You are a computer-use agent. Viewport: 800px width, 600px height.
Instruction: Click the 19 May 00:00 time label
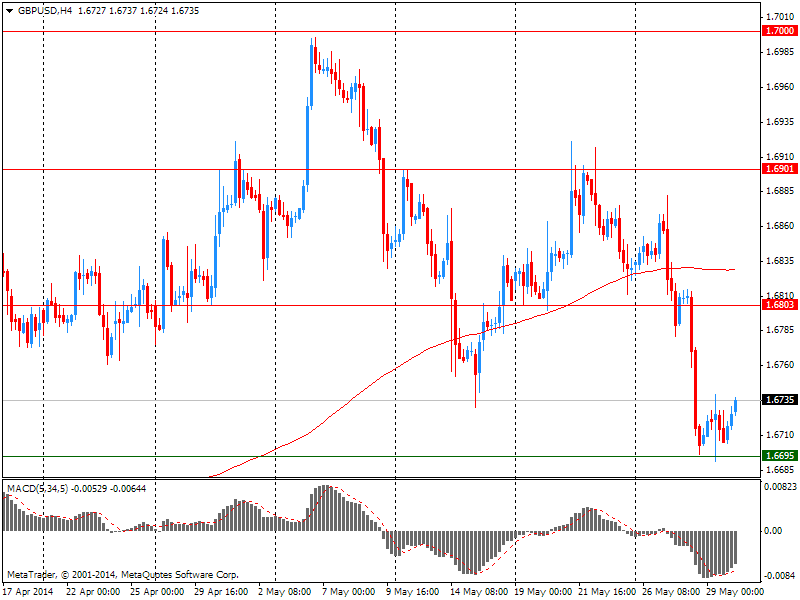541,592
